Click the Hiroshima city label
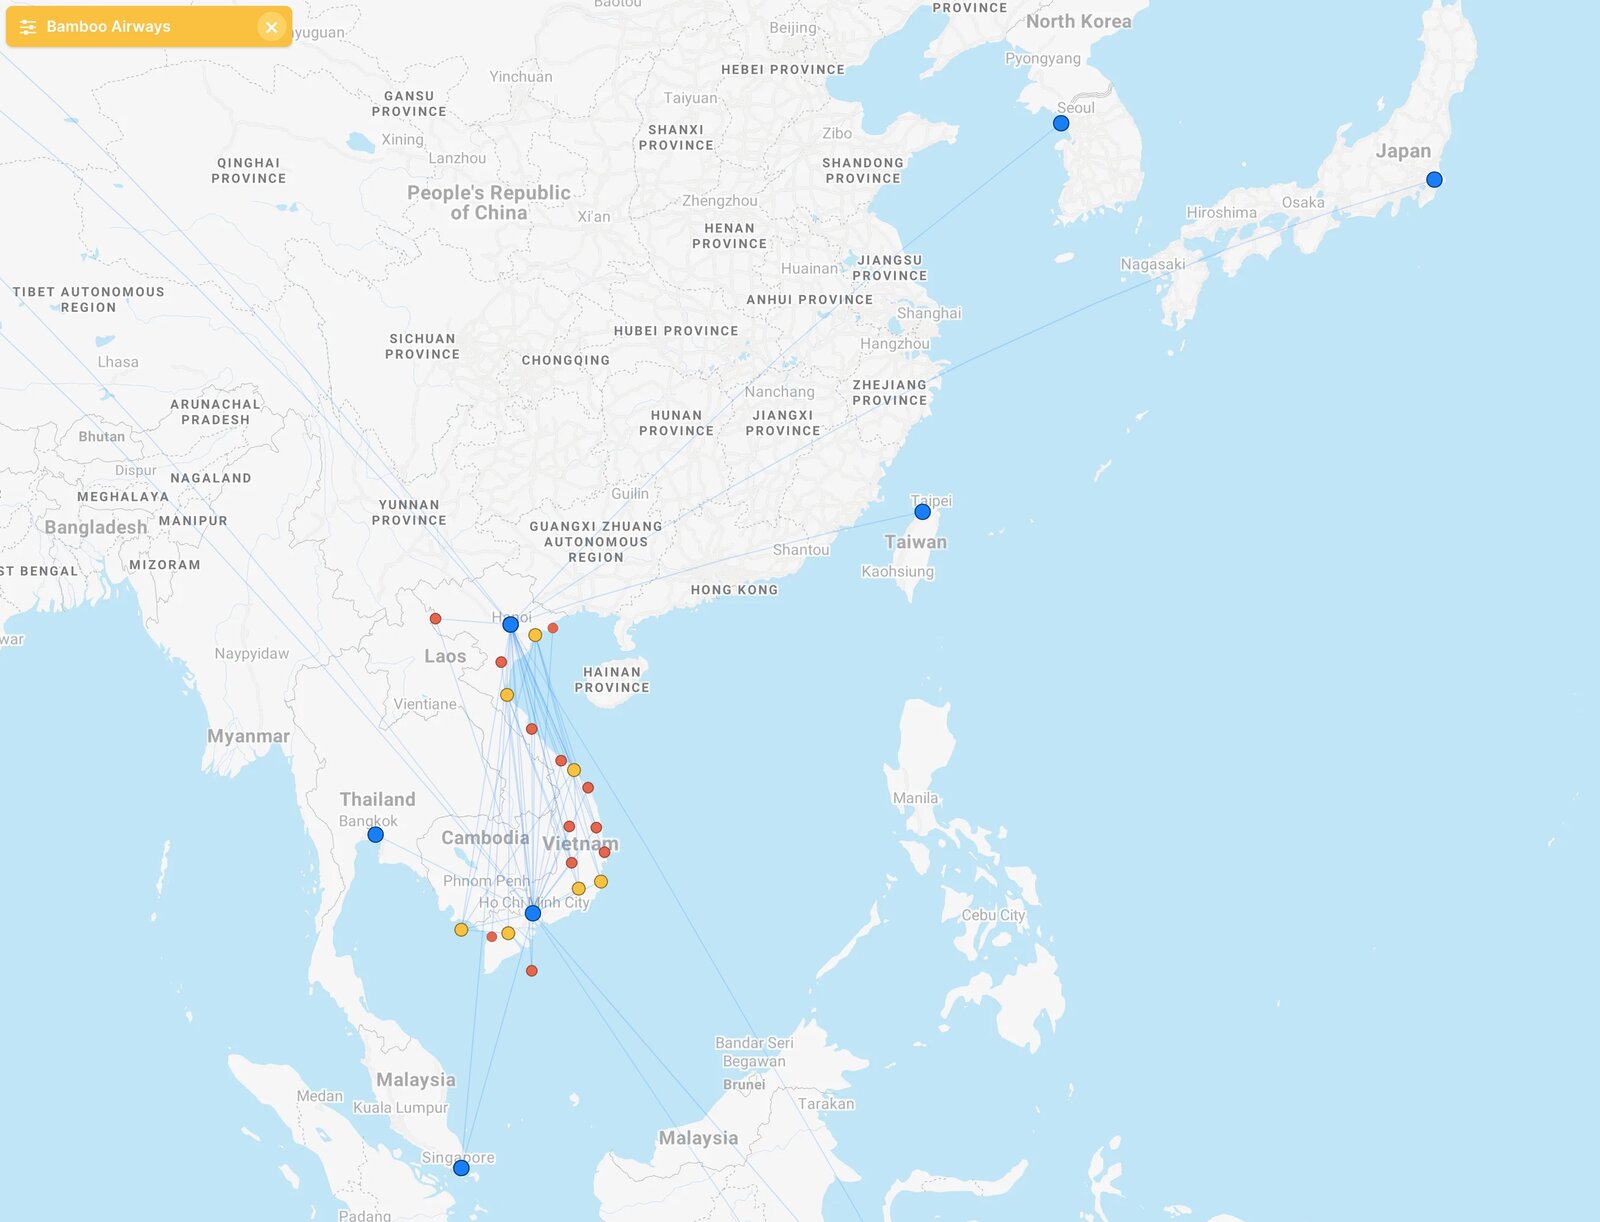 [1221, 212]
